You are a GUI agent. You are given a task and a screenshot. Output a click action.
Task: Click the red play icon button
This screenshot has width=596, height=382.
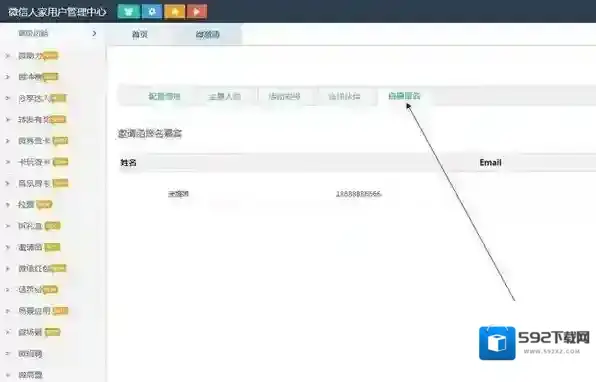point(197,11)
